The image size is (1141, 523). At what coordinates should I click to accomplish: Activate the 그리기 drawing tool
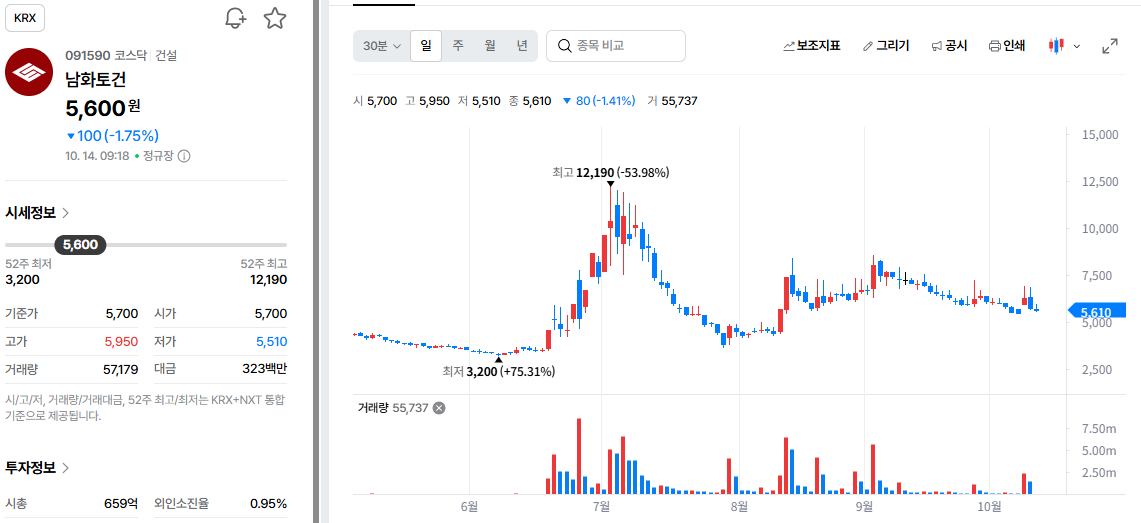[x=886, y=46]
